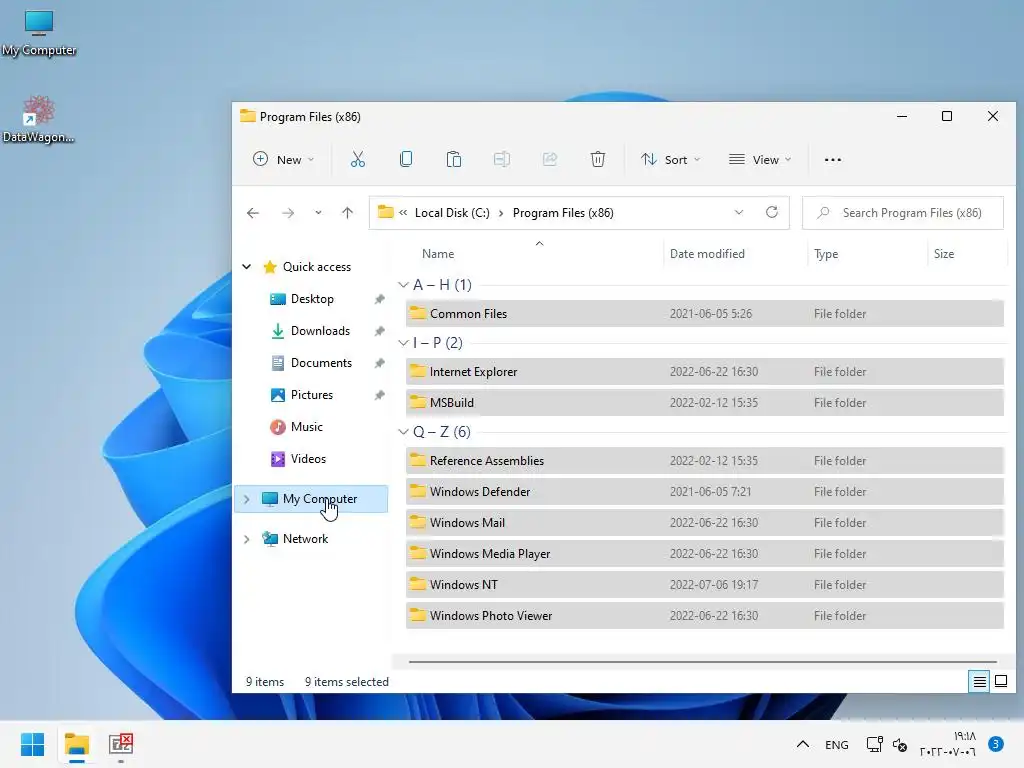The image size is (1024, 768).
Task: Unpin Desktop from Quick access
Action: [x=379, y=299]
